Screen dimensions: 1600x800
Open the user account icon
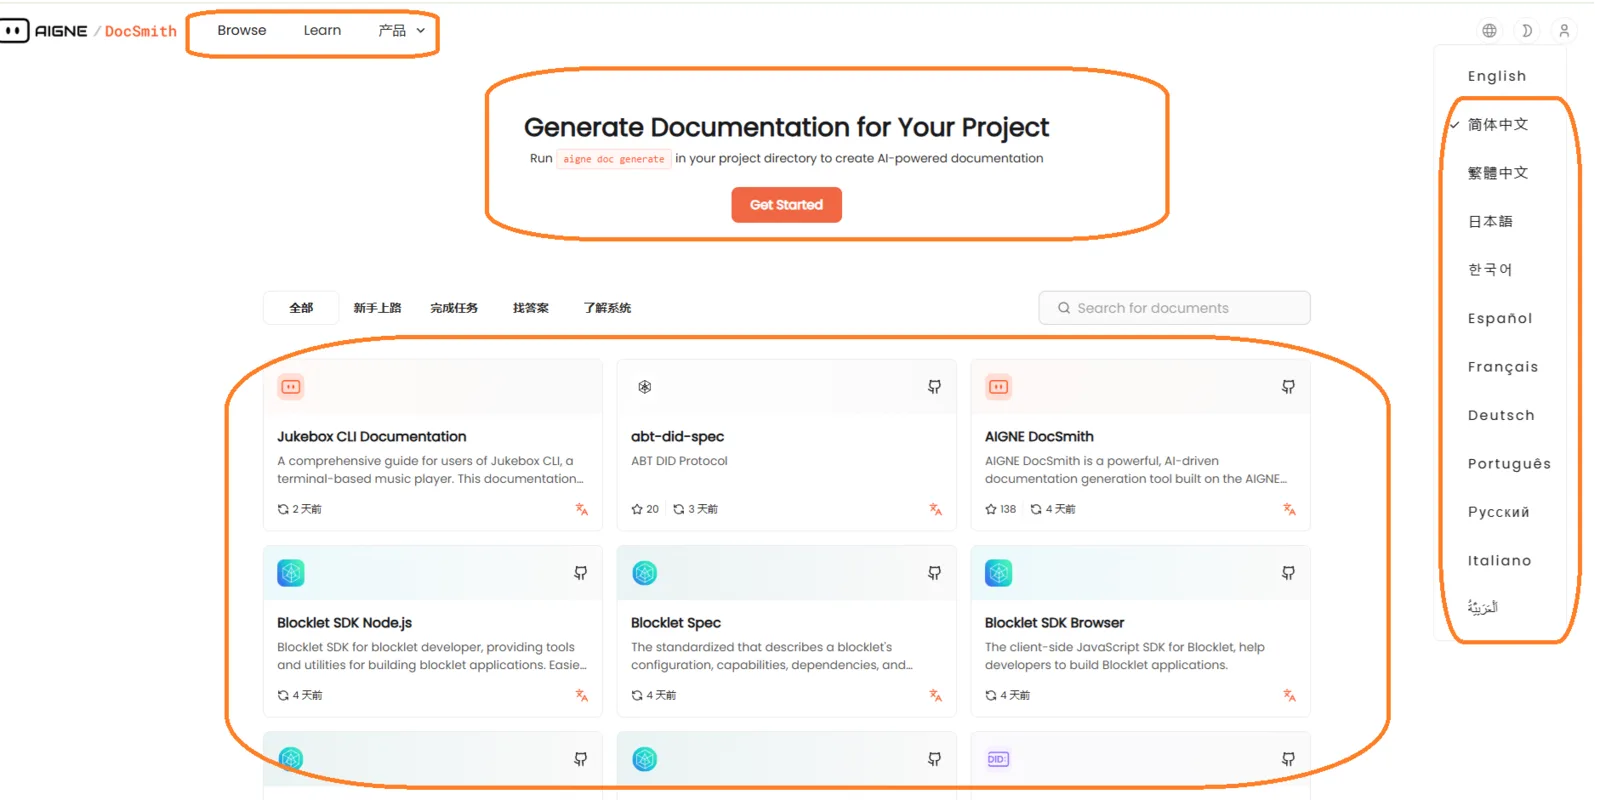pyautogui.click(x=1564, y=31)
